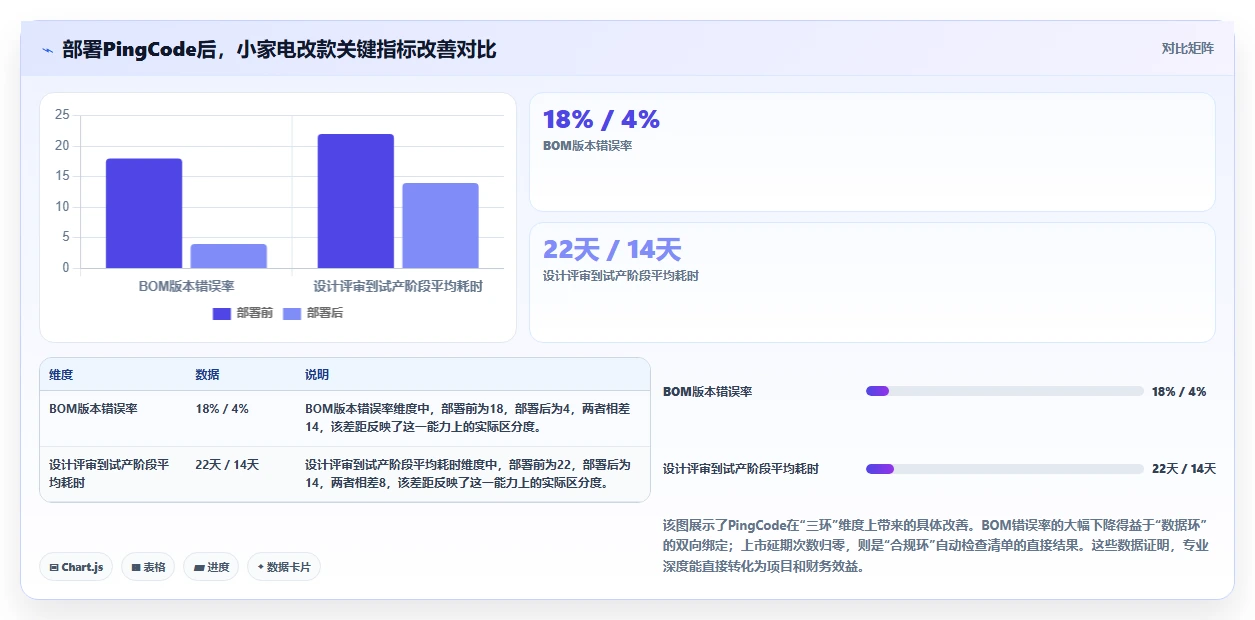Click the heading 部署PingCode后，小家电改款关键指标改善对比

[279, 50]
